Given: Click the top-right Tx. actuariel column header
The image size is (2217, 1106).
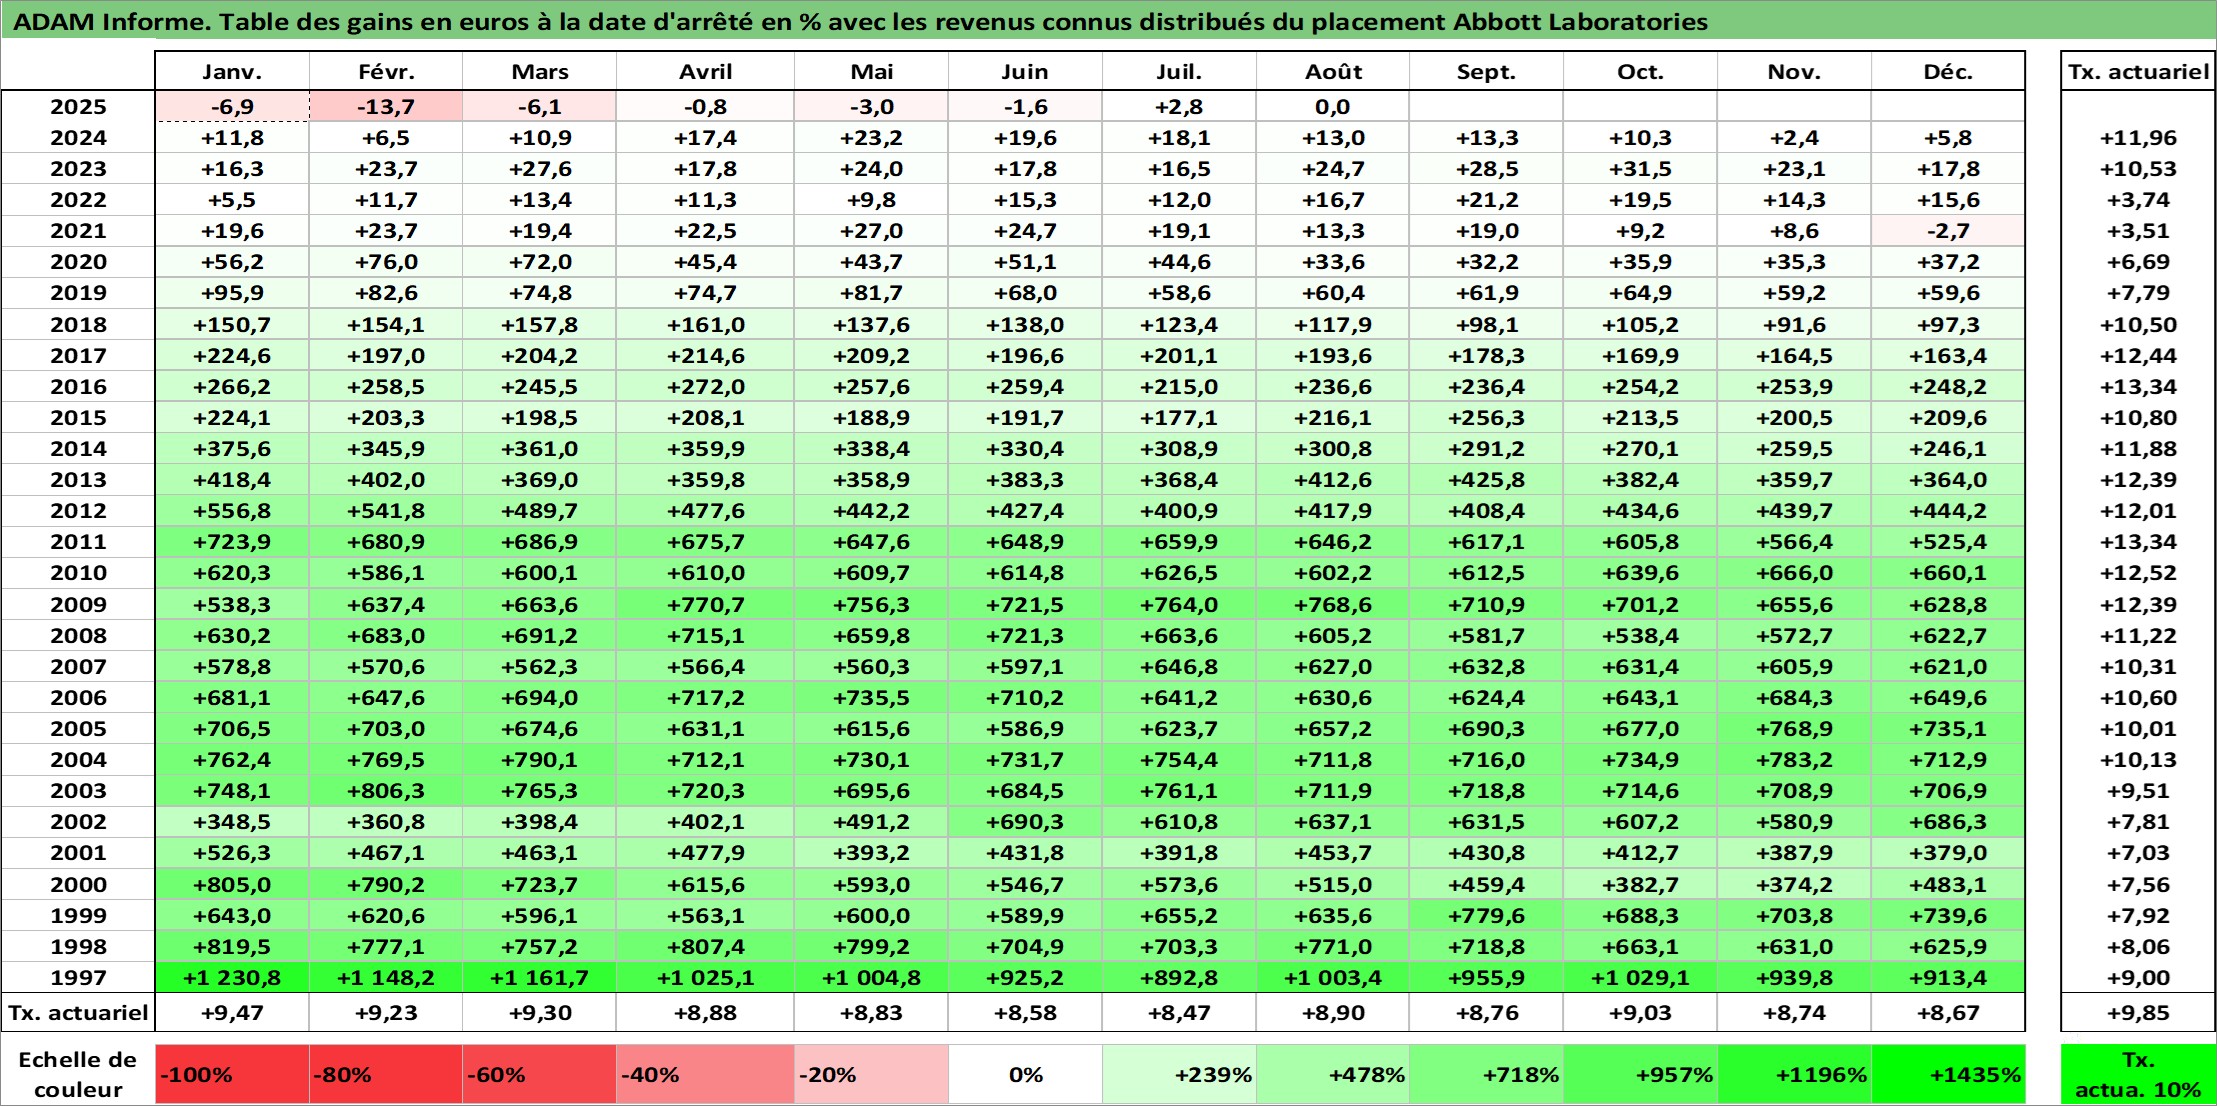Looking at the screenshot, I should tap(2138, 71).
